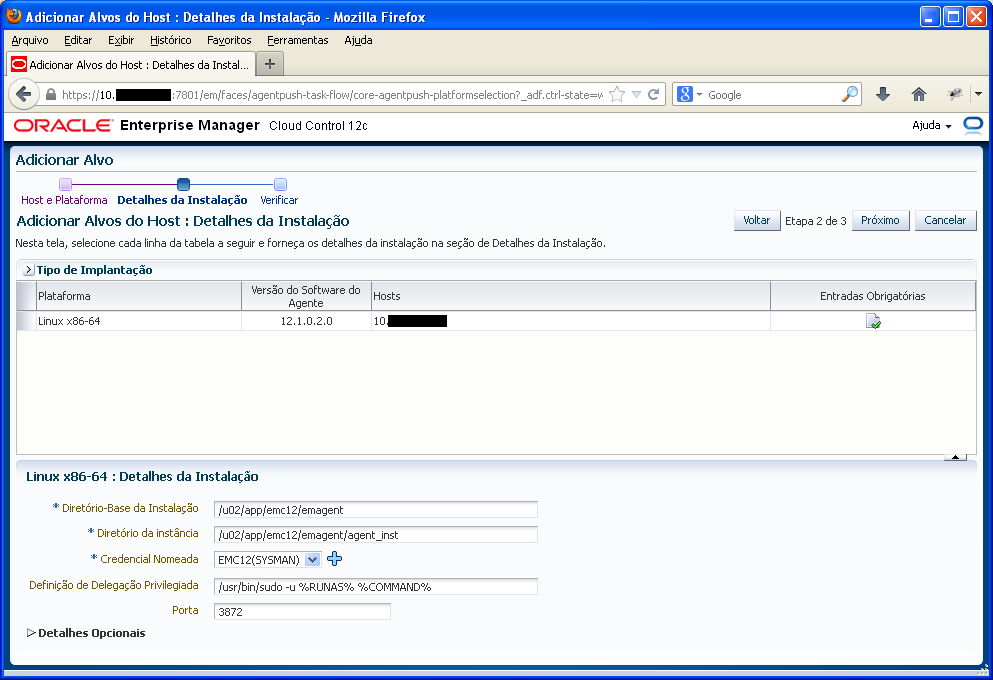The image size is (993, 680).
Task: Open the Ferramentas menu
Action: tap(298, 40)
